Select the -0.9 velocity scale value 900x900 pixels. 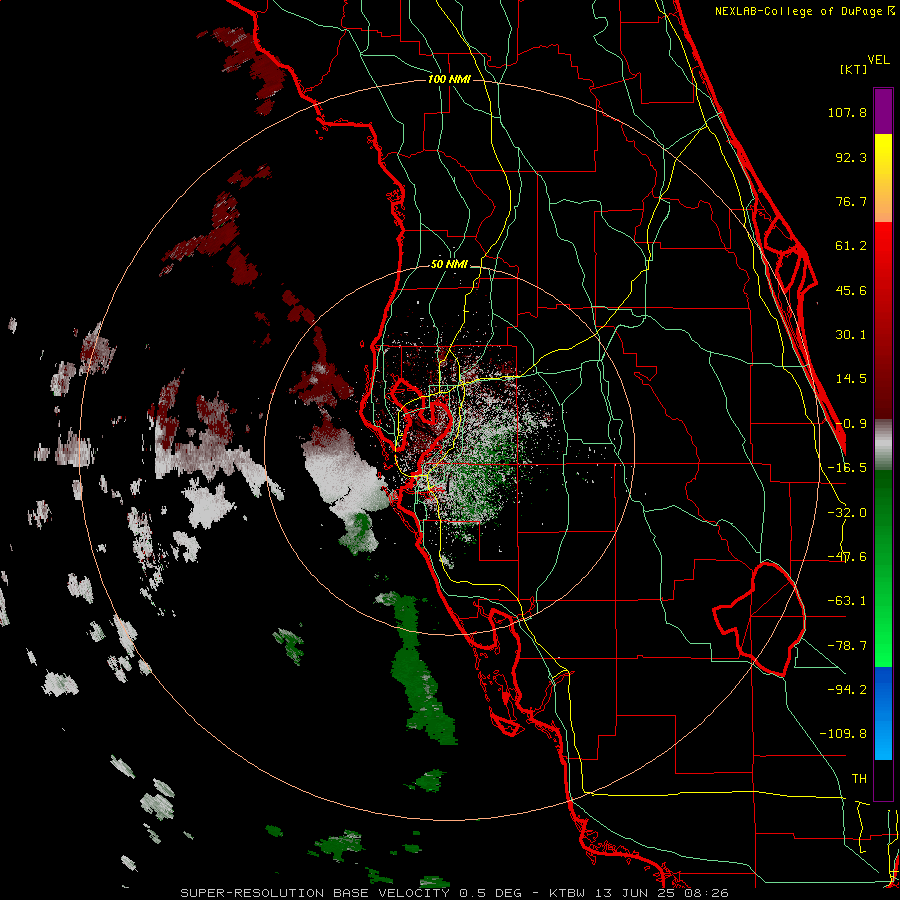[851, 424]
